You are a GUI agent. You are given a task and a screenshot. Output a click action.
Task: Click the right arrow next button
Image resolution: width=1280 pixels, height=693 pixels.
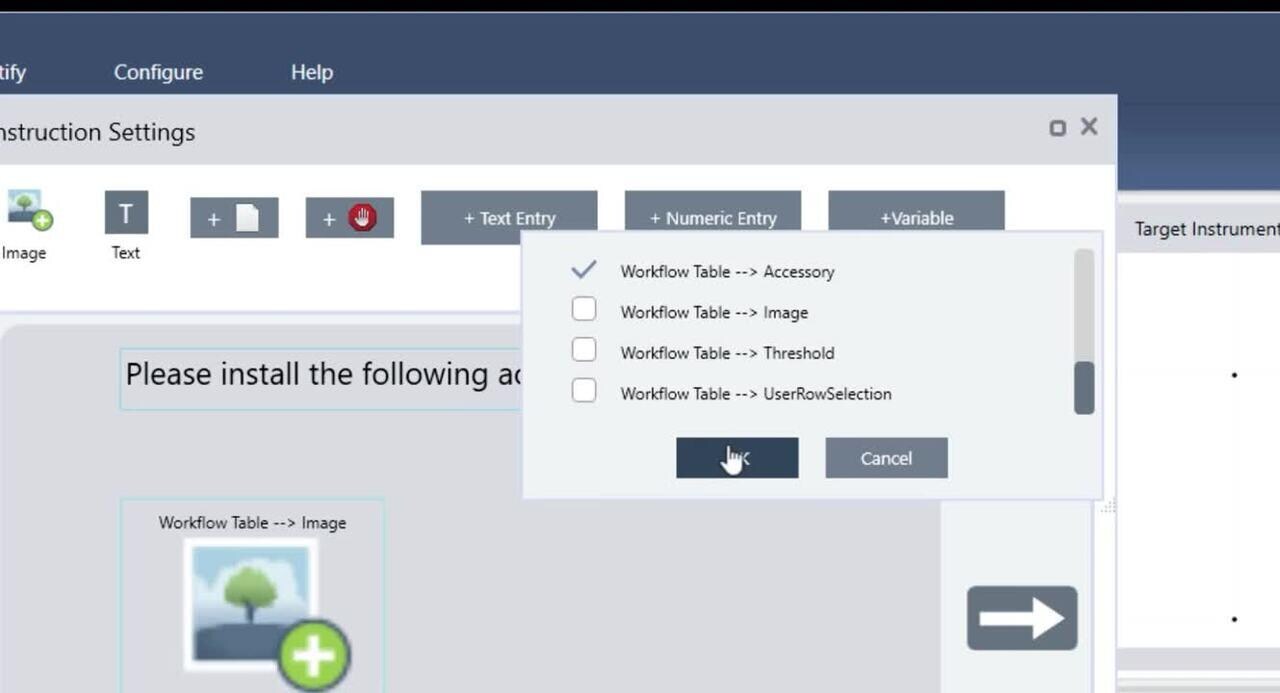click(1021, 618)
